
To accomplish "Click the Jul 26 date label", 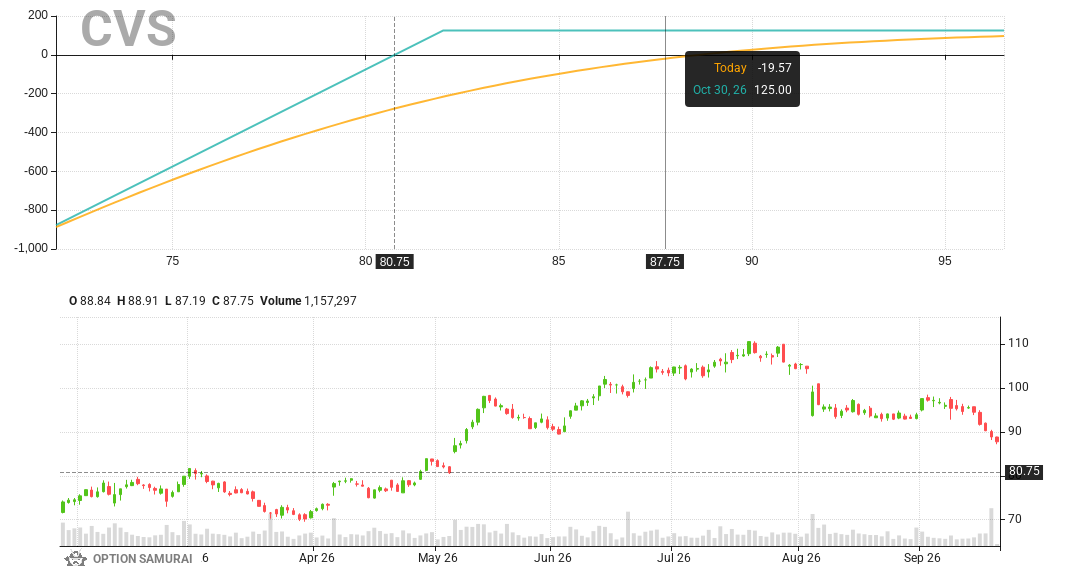I will (x=673, y=558).
